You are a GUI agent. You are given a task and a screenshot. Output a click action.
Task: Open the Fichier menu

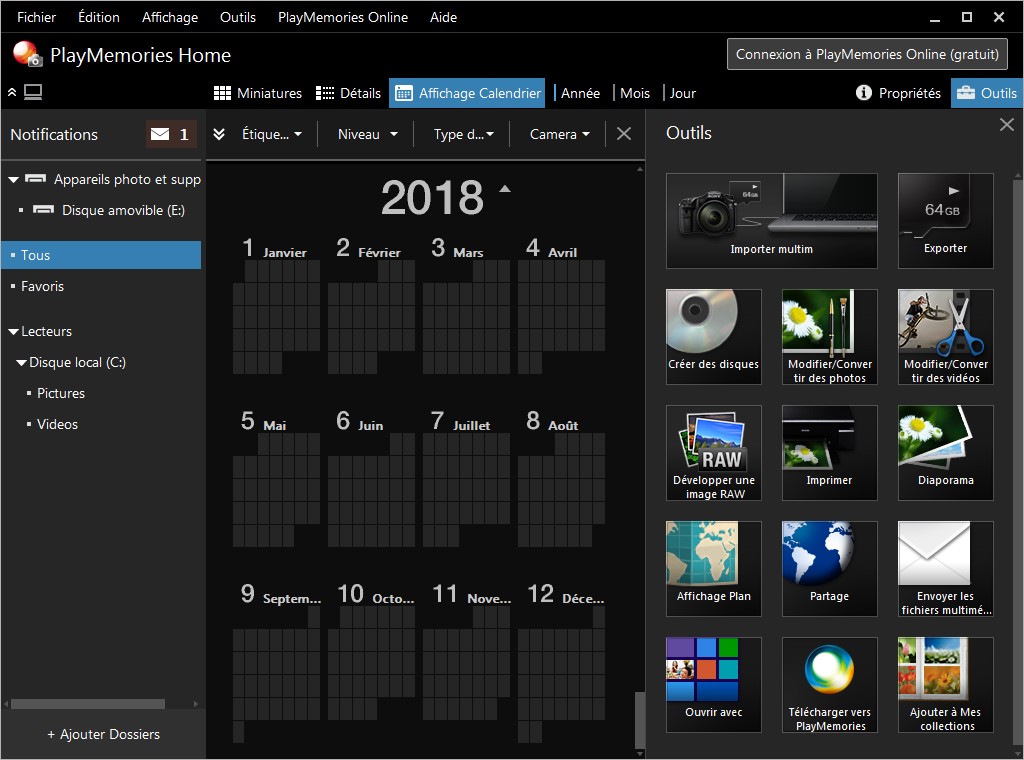point(37,17)
